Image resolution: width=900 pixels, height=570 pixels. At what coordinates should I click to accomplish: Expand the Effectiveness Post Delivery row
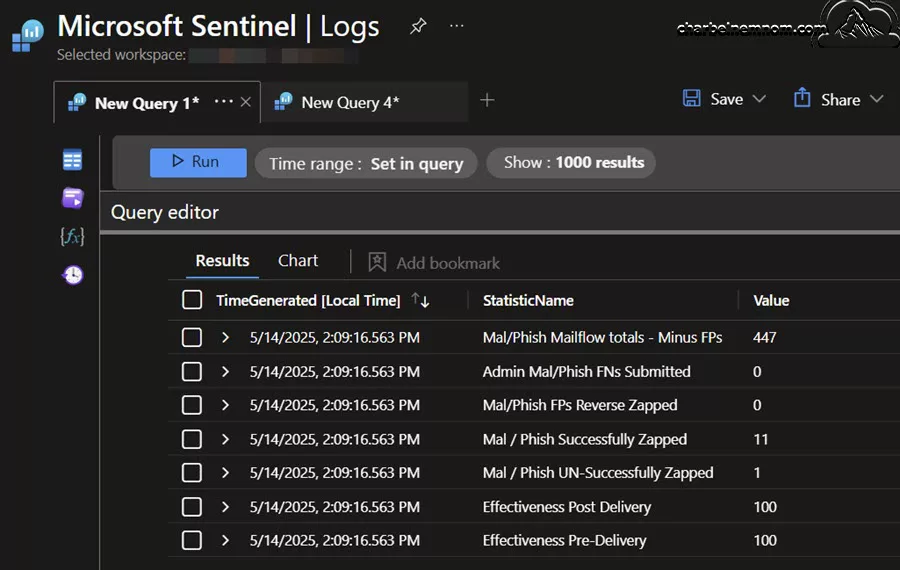(x=225, y=507)
